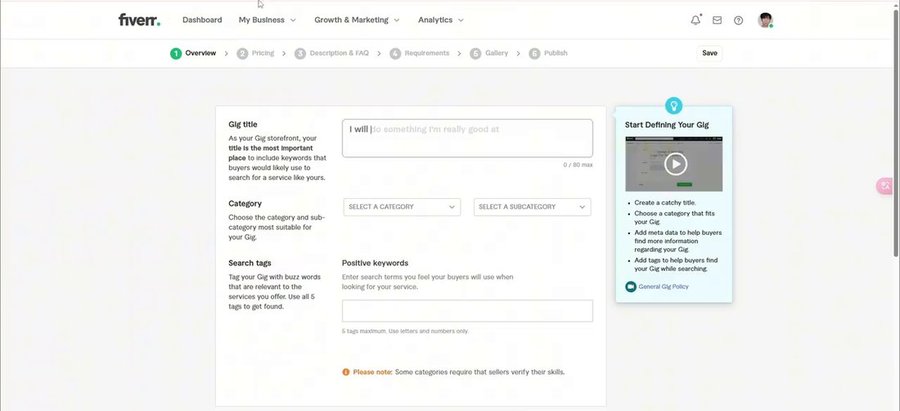The image size is (900, 411).
Task: Click step 1 Overview circle
Action: (x=176, y=53)
